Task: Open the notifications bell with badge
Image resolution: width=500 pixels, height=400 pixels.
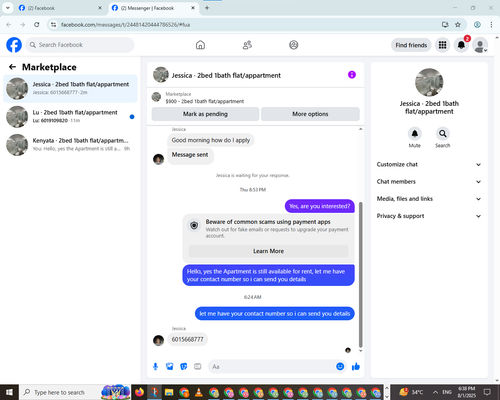Action: click(x=461, y=45)
